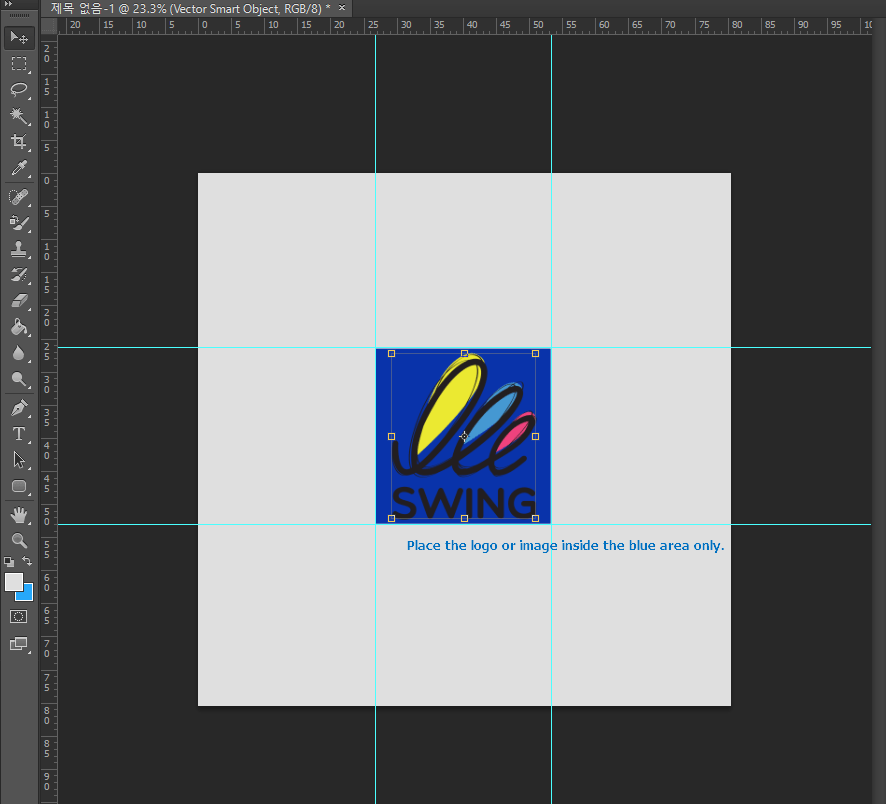Switch the screen display mode
Image resolution: width=886 pixels, height=804 pixels.
(x=19, y=643)
